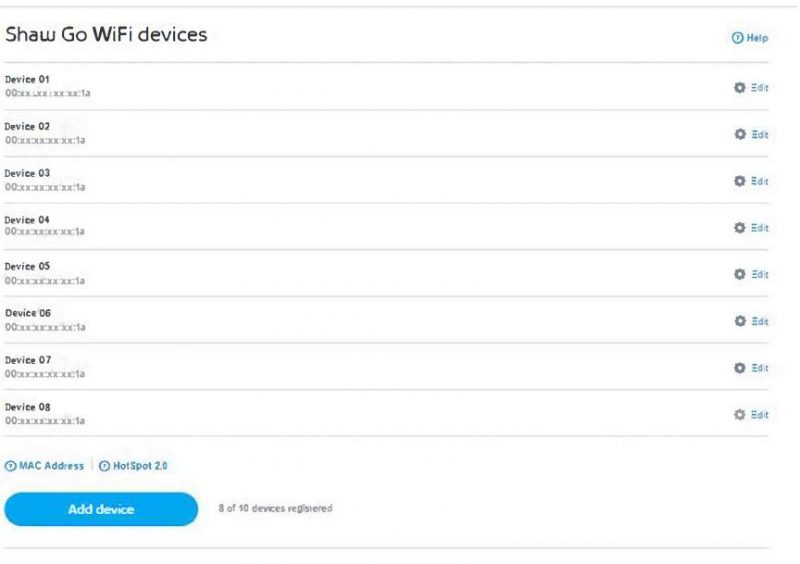800x564 pixels.
Task: Click the HotSpot 2.0 info icon
Action: (104, 466)
